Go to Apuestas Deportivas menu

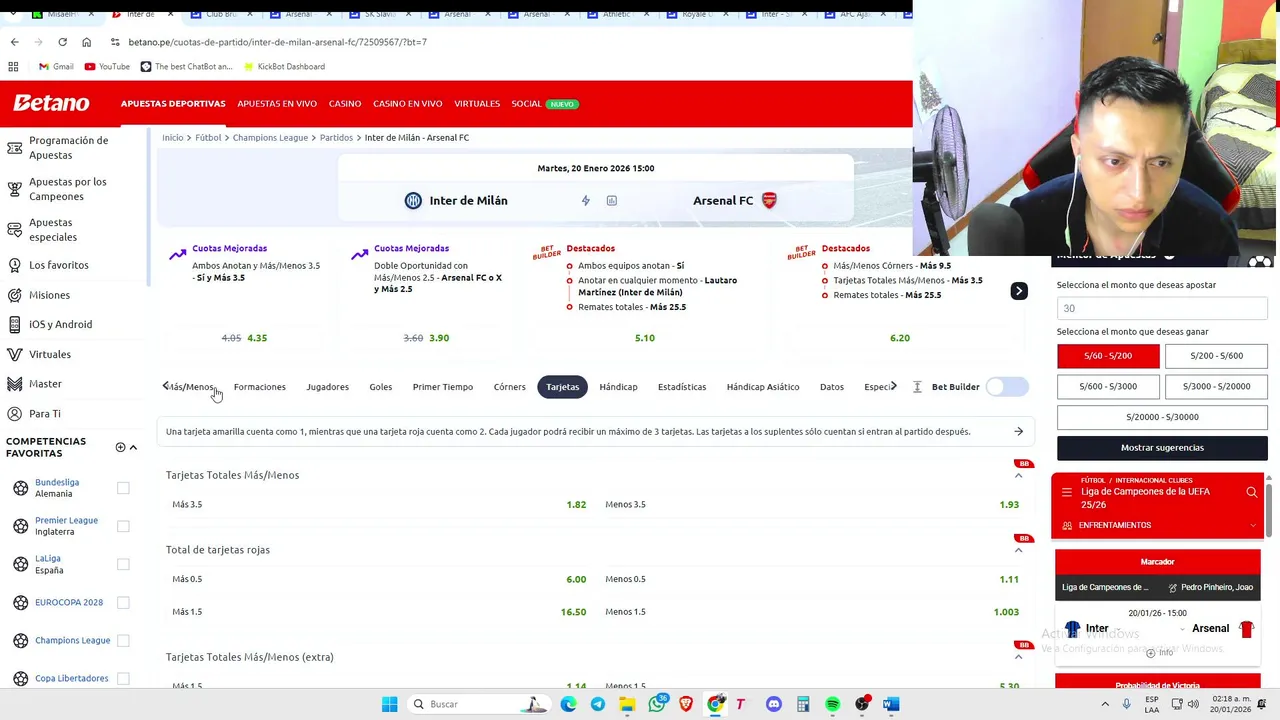pos(173,104)
